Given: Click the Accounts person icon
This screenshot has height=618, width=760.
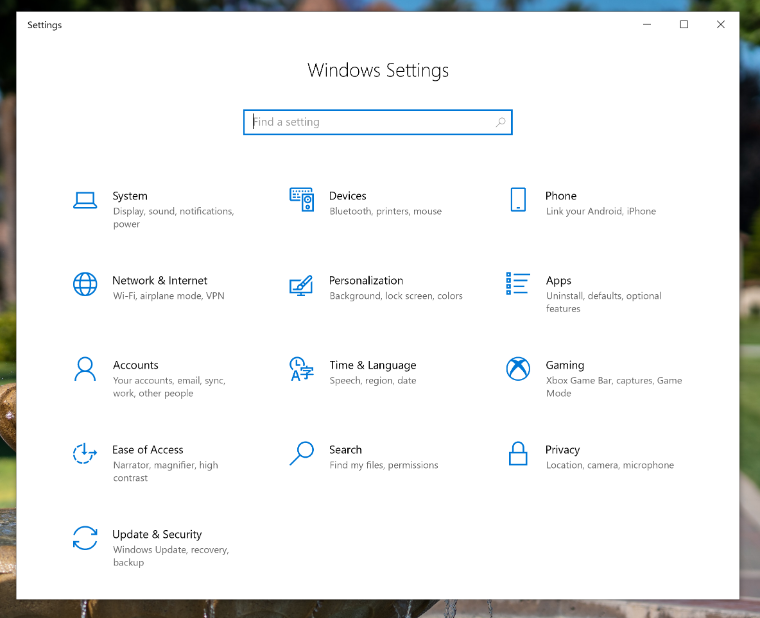Looking at the screenshot, I should click(x=85, y=369).
